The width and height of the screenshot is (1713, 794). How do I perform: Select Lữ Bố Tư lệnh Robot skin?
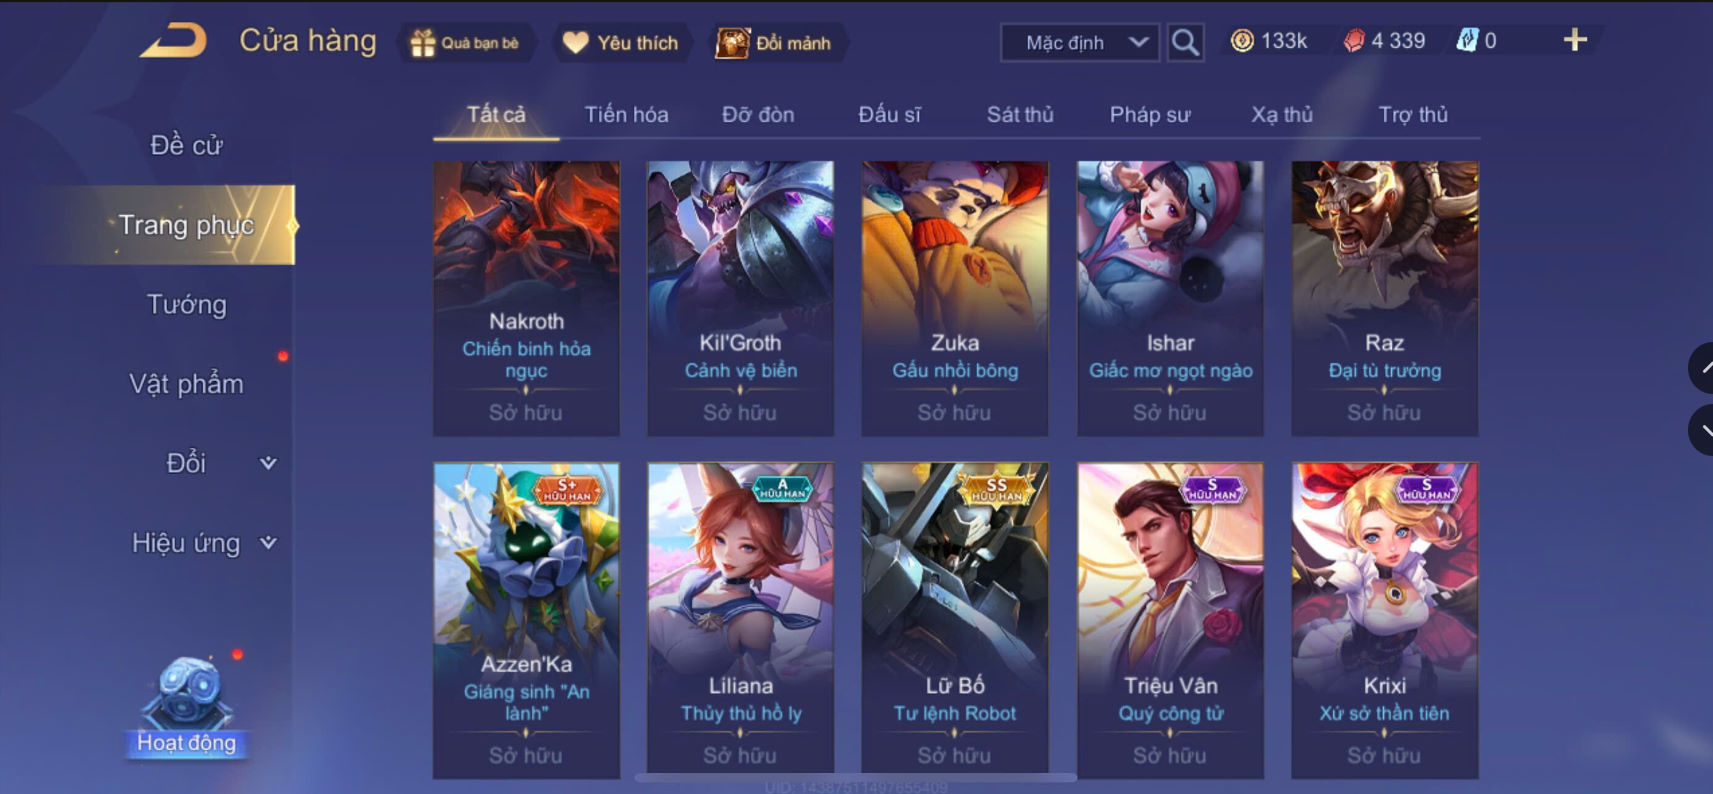[x=955, y=620]
